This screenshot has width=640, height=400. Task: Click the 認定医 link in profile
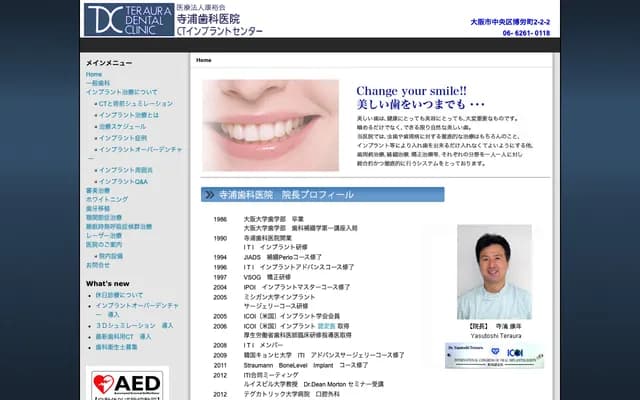327,326
